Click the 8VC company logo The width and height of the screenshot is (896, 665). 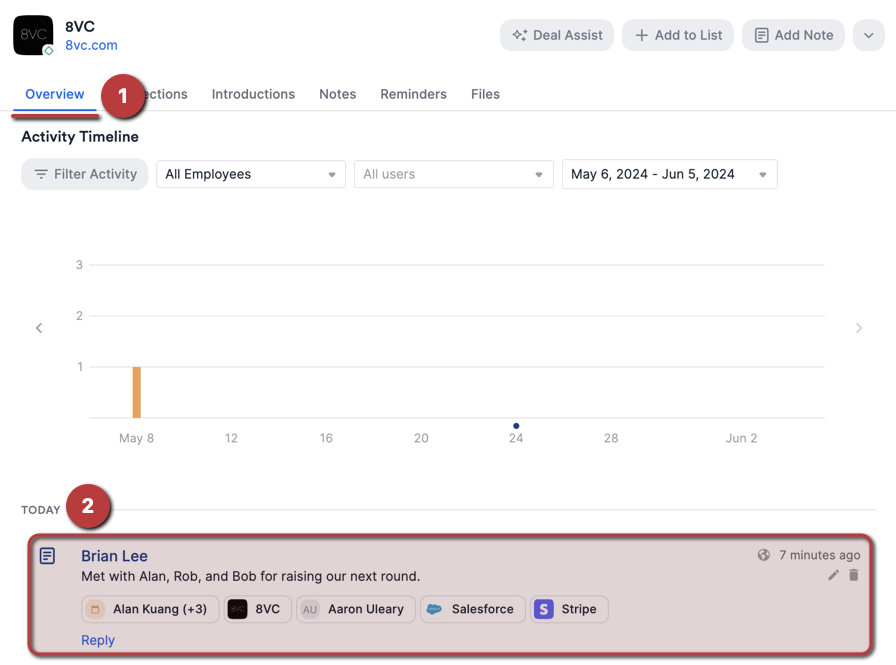[x=32, y=35]
